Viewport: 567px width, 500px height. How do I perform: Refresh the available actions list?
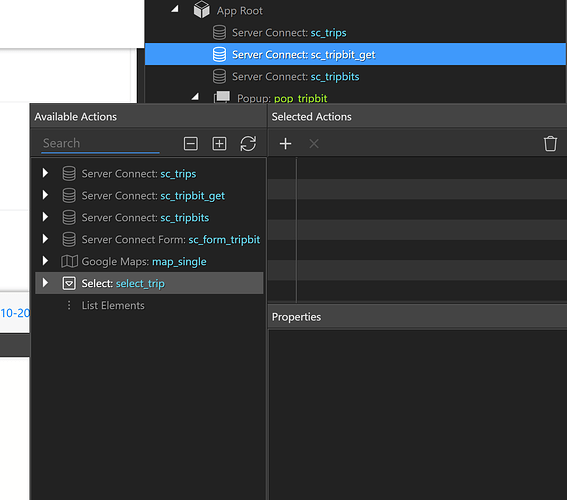point(248,144)
